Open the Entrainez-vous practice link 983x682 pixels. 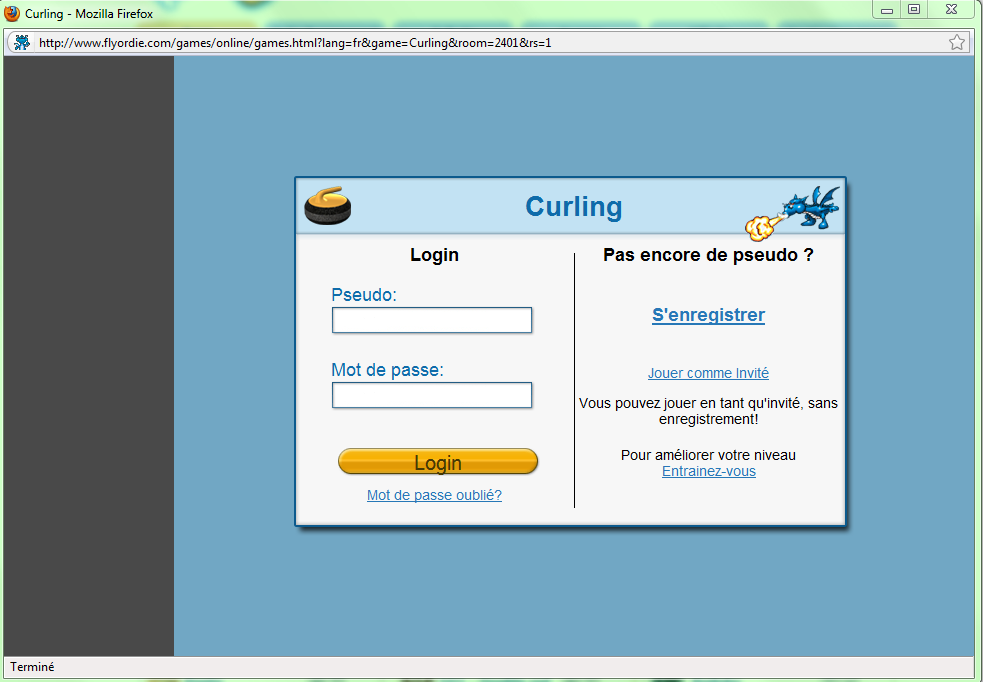[x=709, y=471]
